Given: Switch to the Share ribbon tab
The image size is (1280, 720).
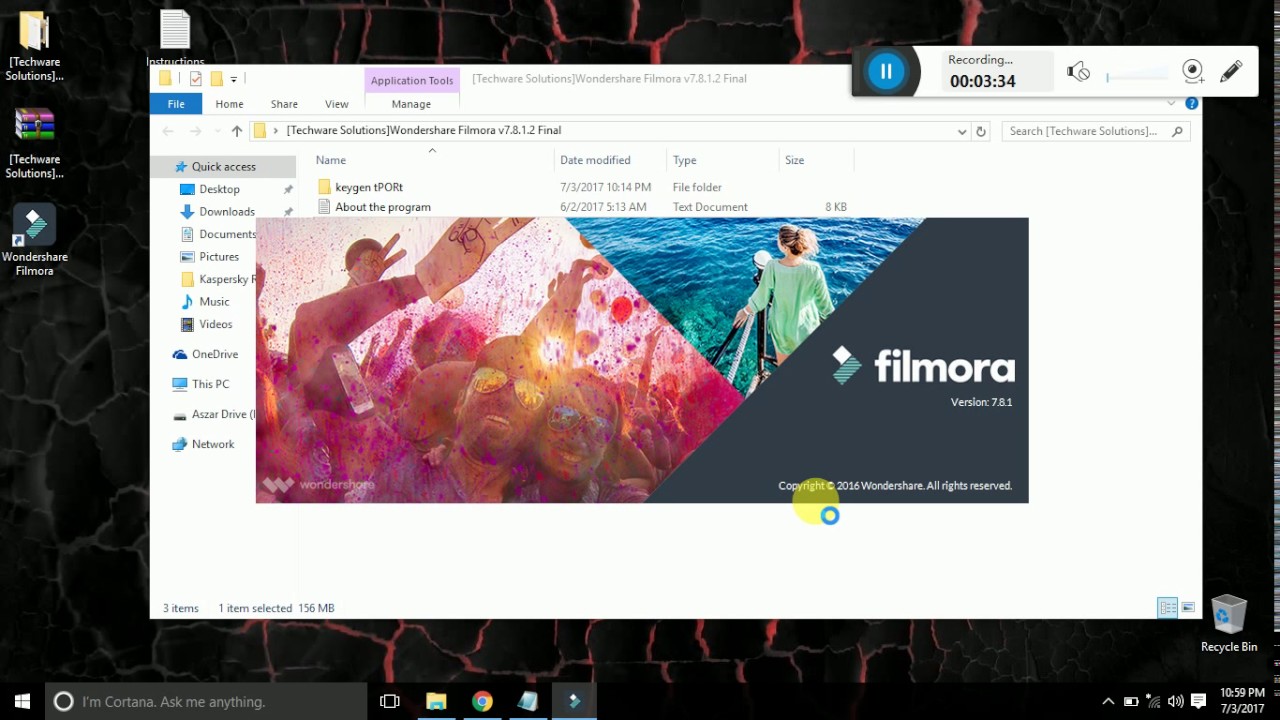Looking at the screenshot, I should (x=284, y=104).
